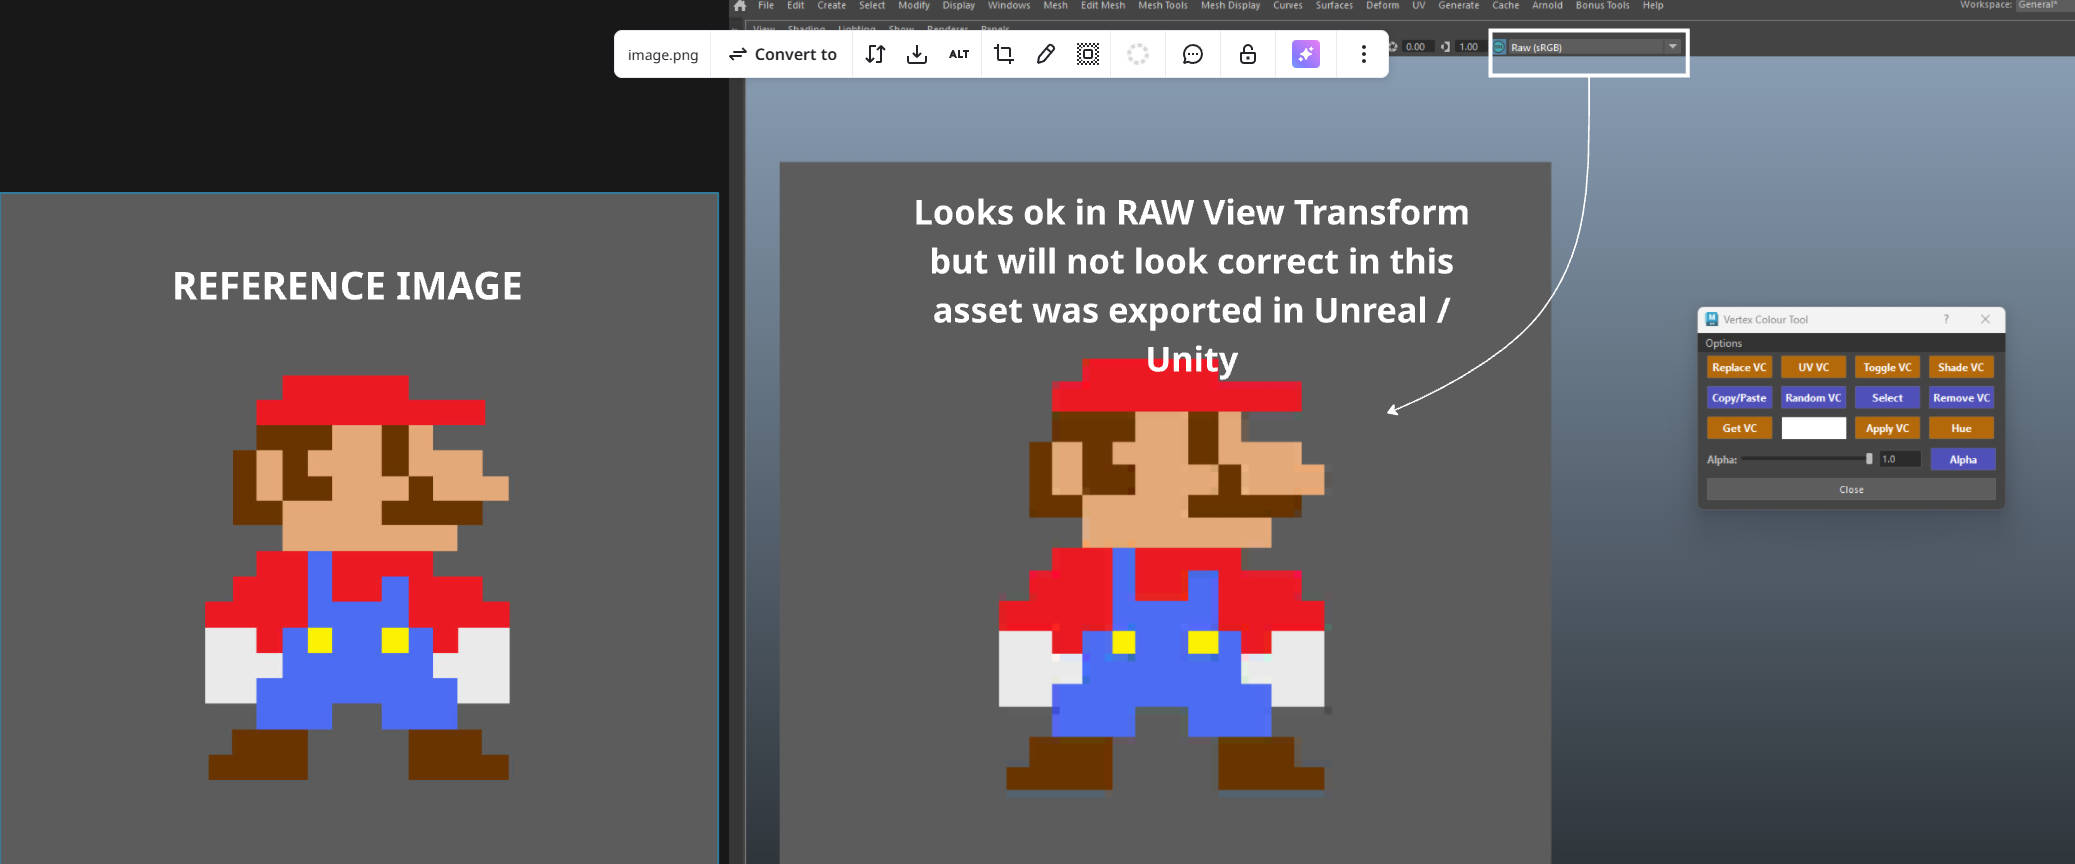
Task: Open the Cache menu
Action: 1506,5
